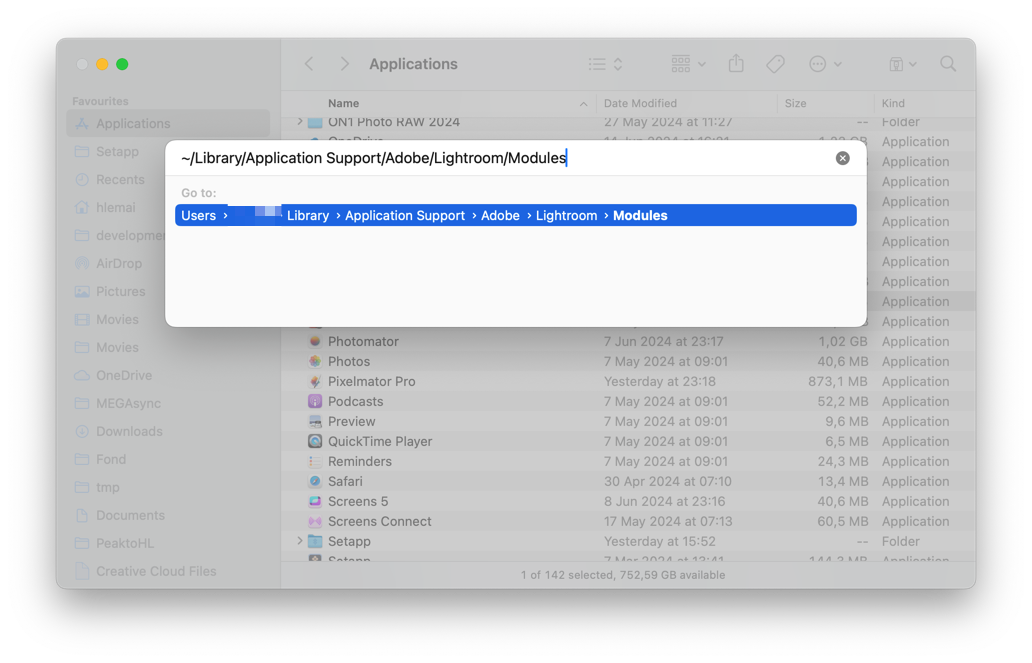Click the Photos app icon
Screen dimensions: 1032x663
[315, 361]
